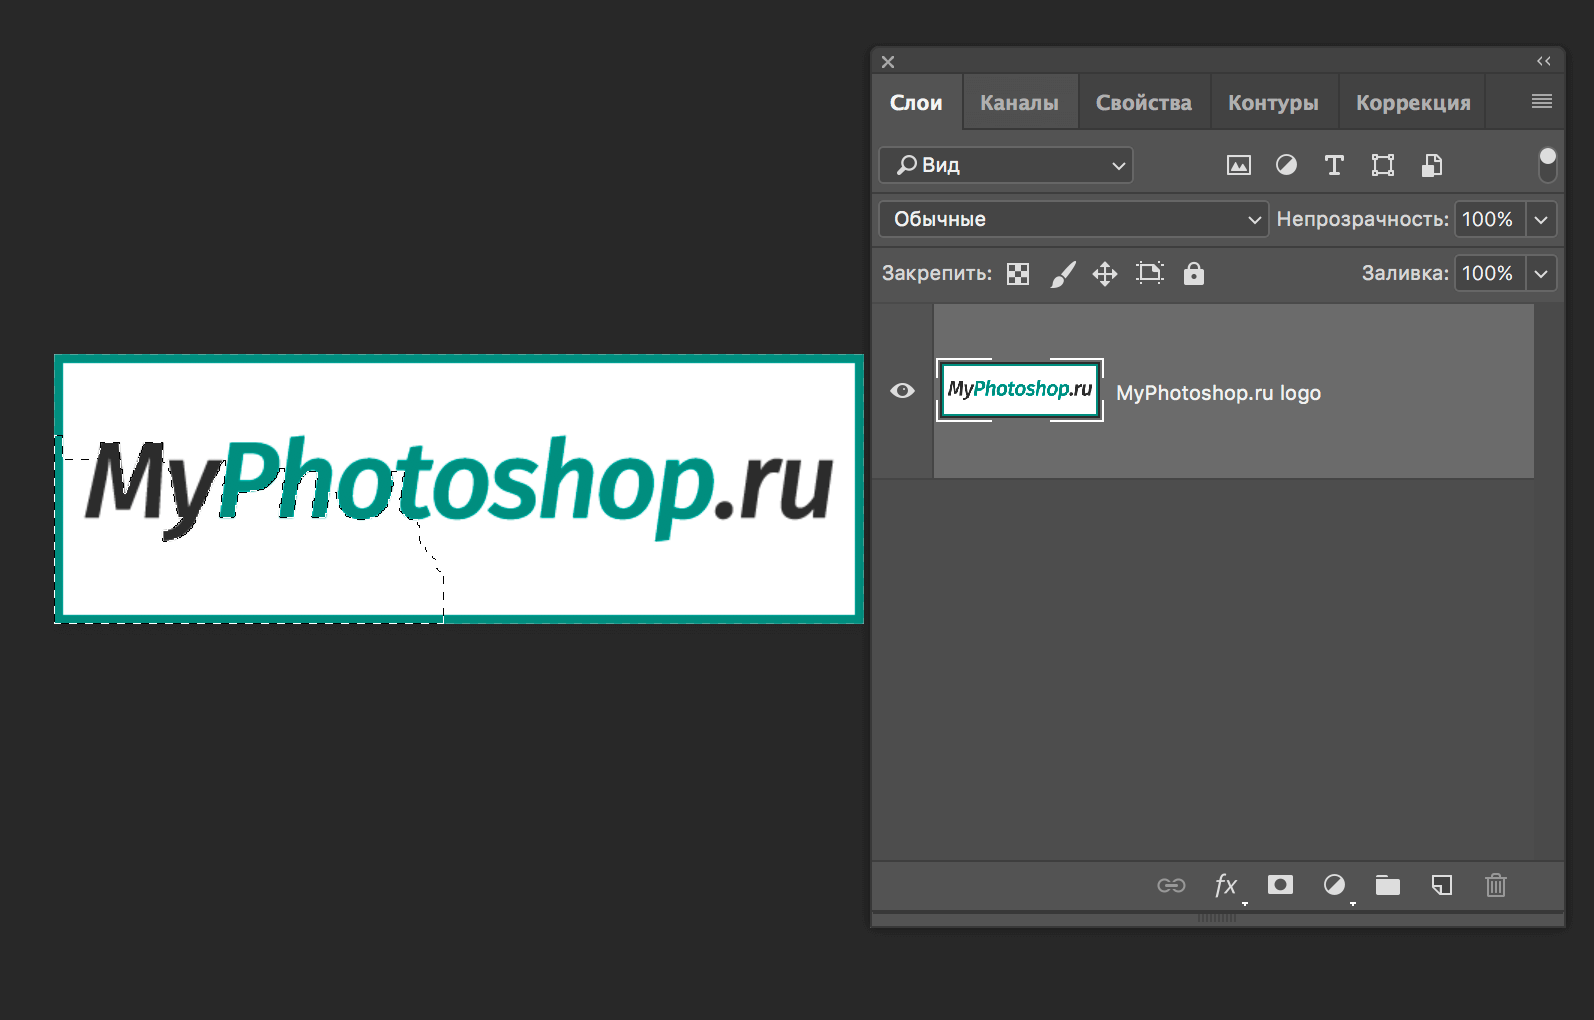Create a new layer group folder
This screenshot has height=1020, width=1594.
(x=1387, y=885)
